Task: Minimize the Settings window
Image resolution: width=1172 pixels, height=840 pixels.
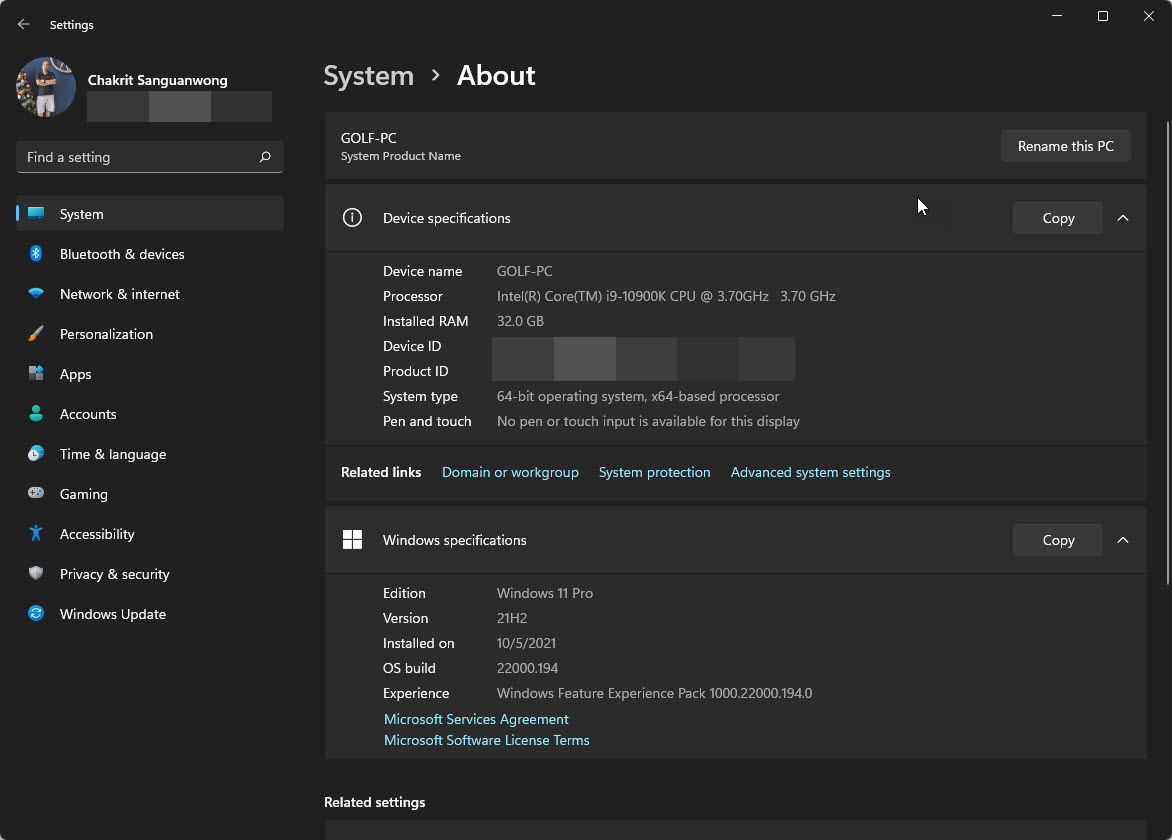Action: tap(1057, 16)
